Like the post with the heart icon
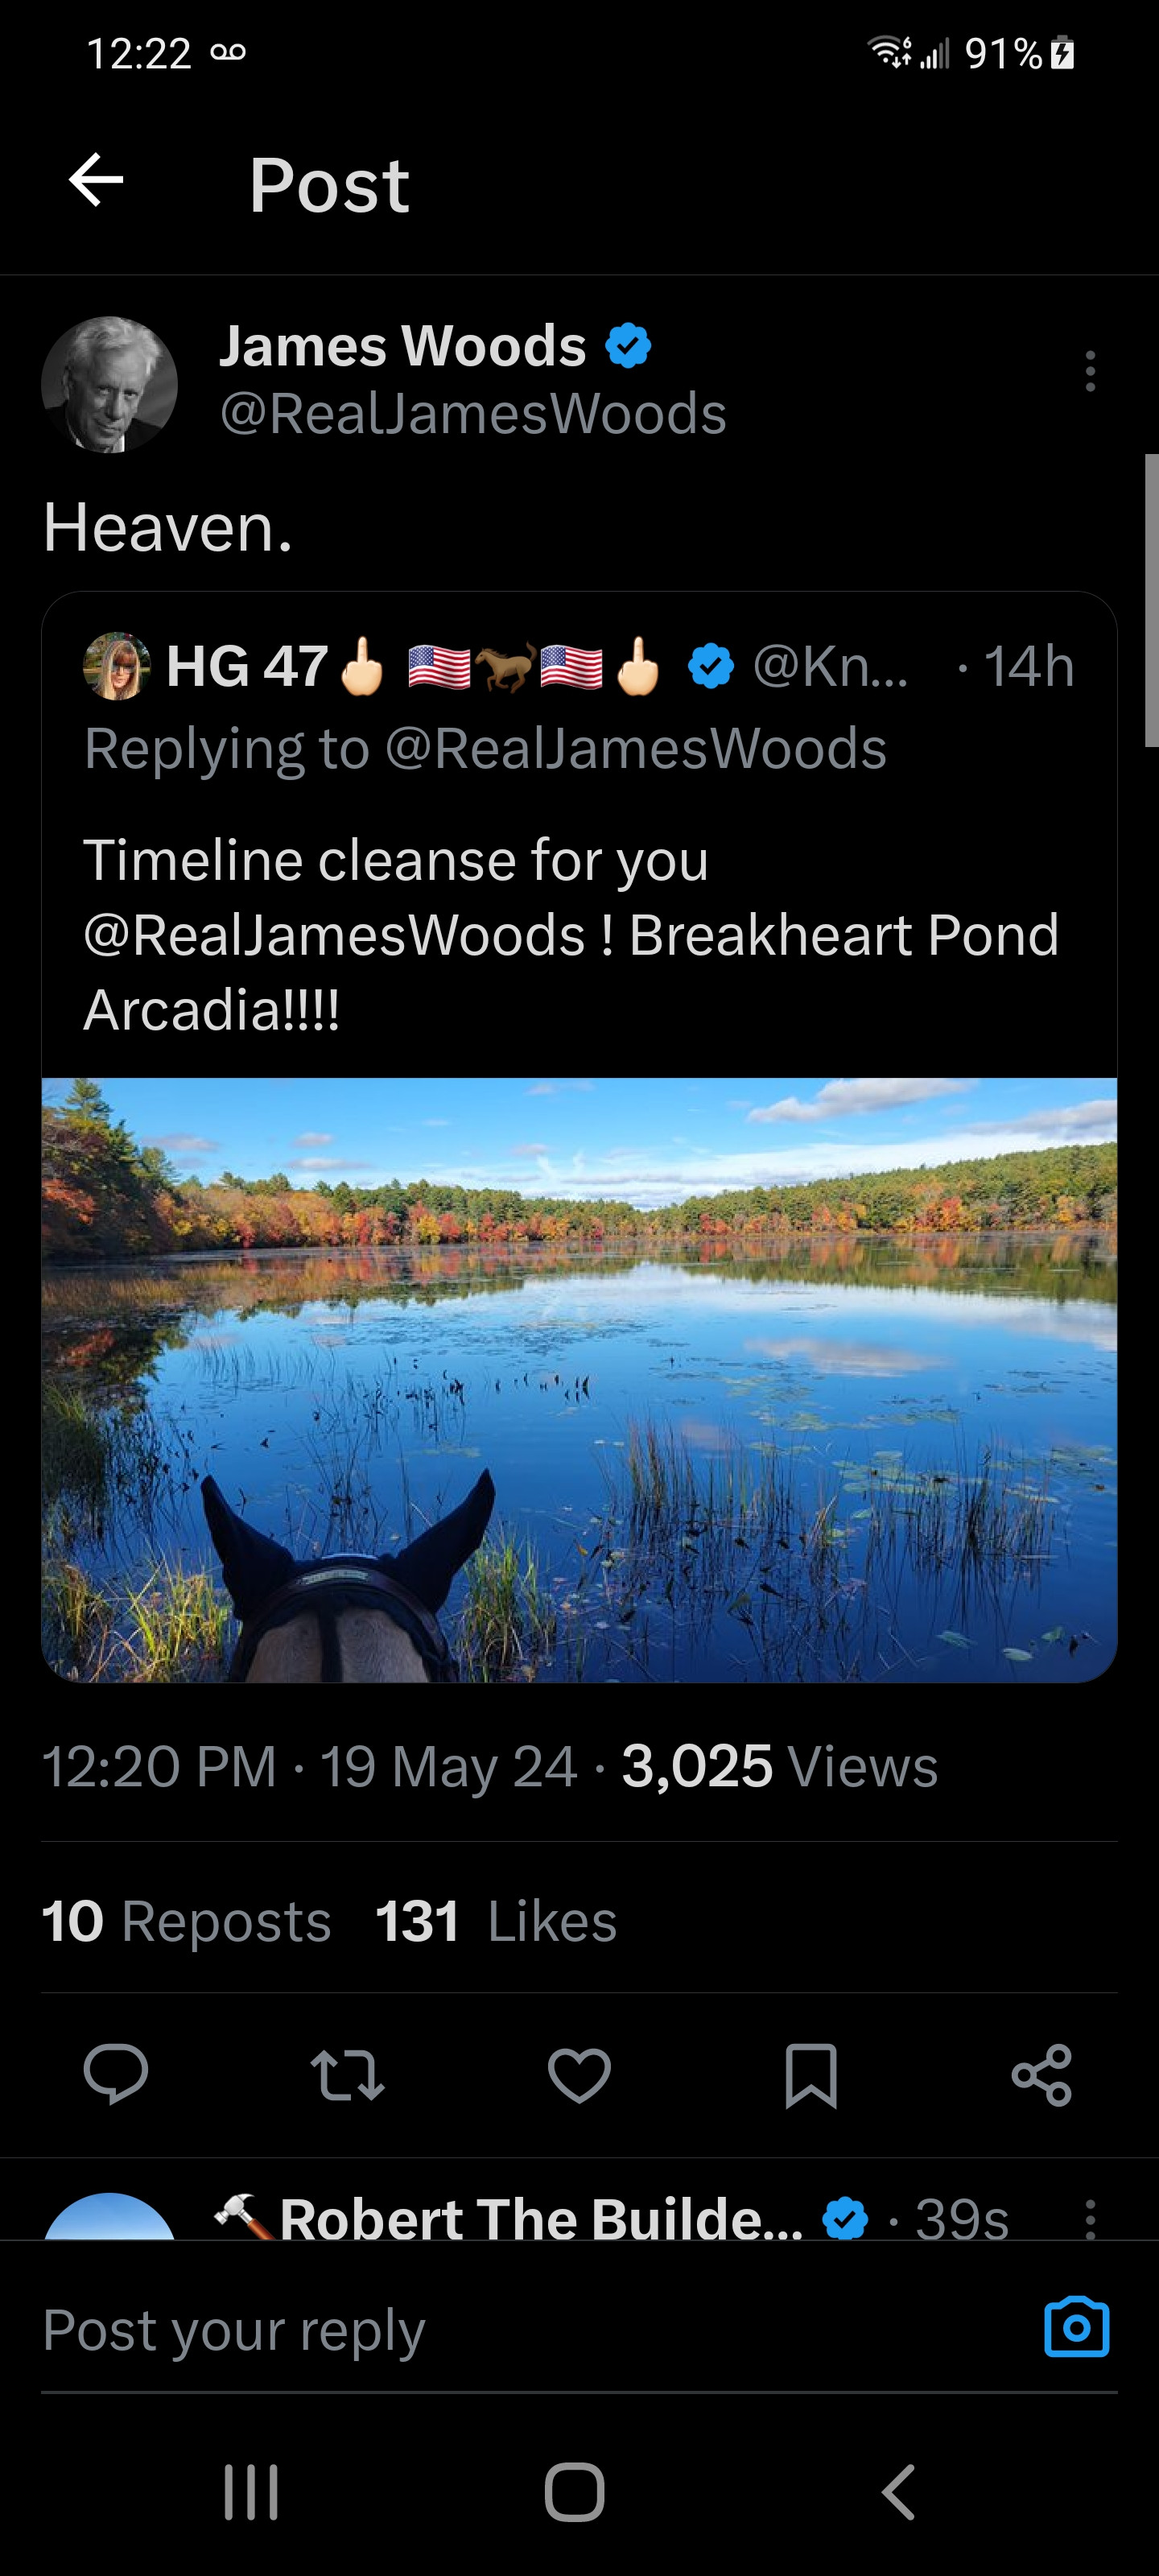Viewport: 1159px width, 2576px height. click(x=579, y=2074)
